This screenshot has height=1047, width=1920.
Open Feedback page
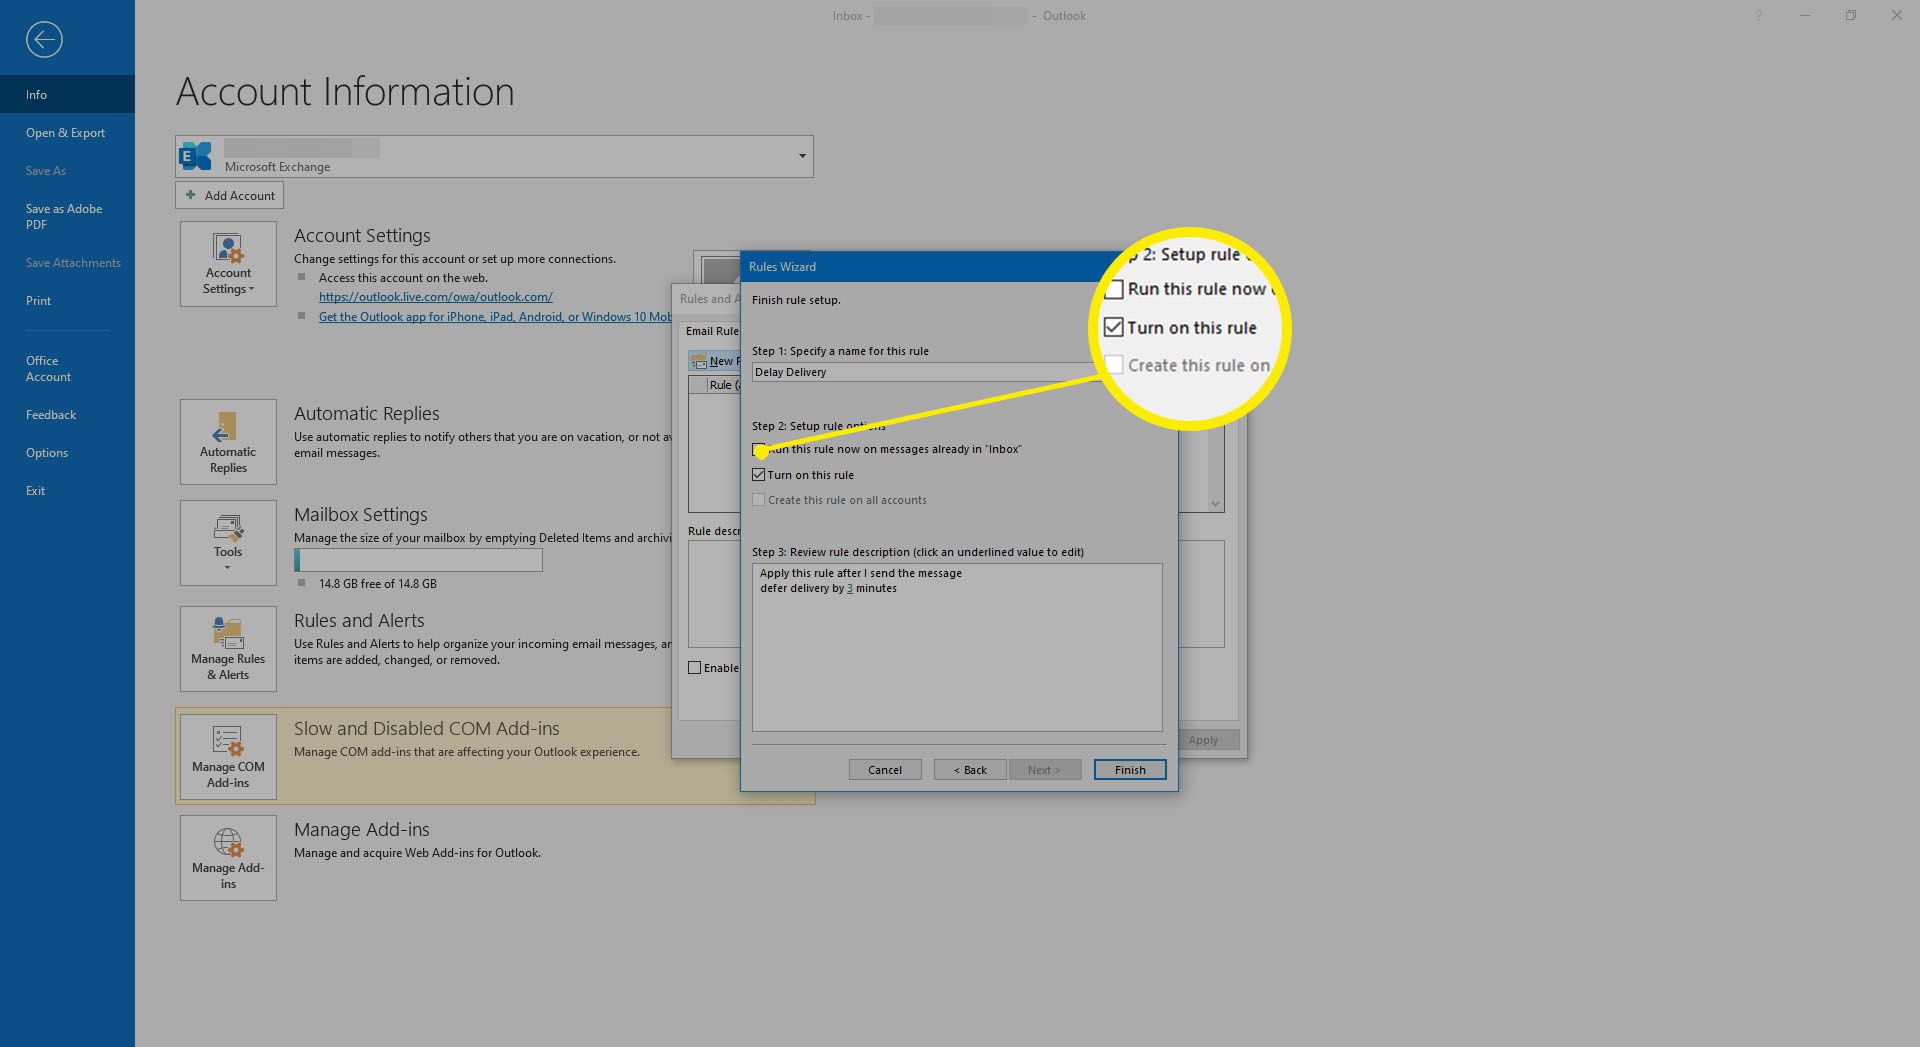tap(67, 414)
